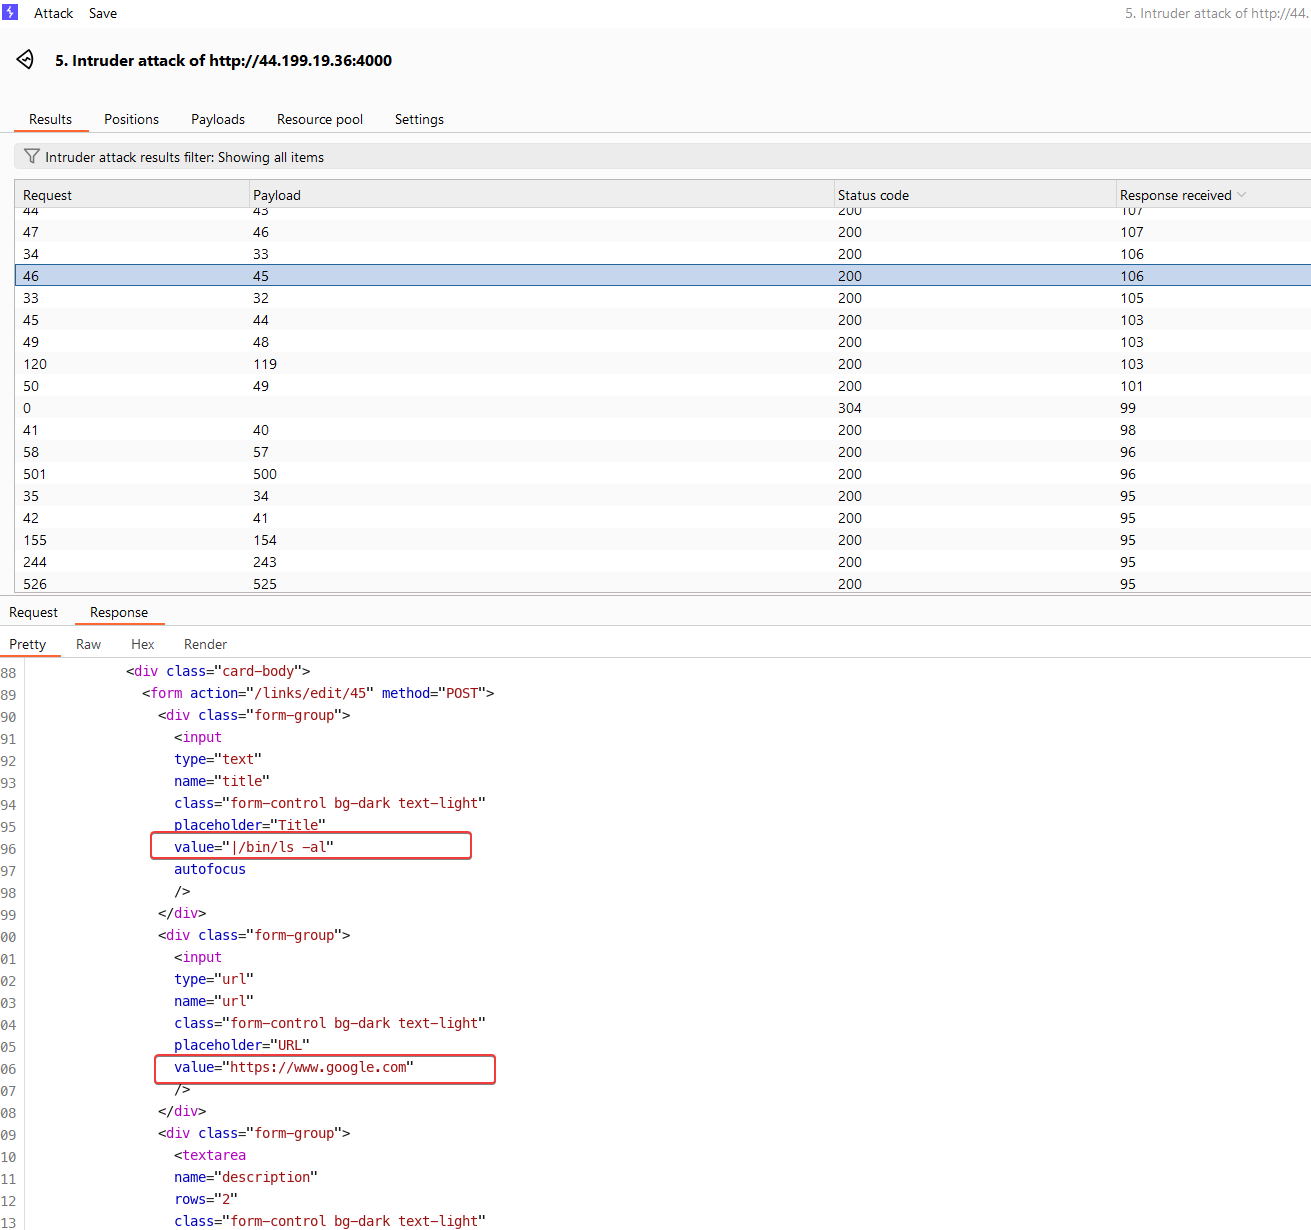Sort results by Status code column
Image resolution: width=1311 pixels, height=1230 pixels.
coord(873,195)
